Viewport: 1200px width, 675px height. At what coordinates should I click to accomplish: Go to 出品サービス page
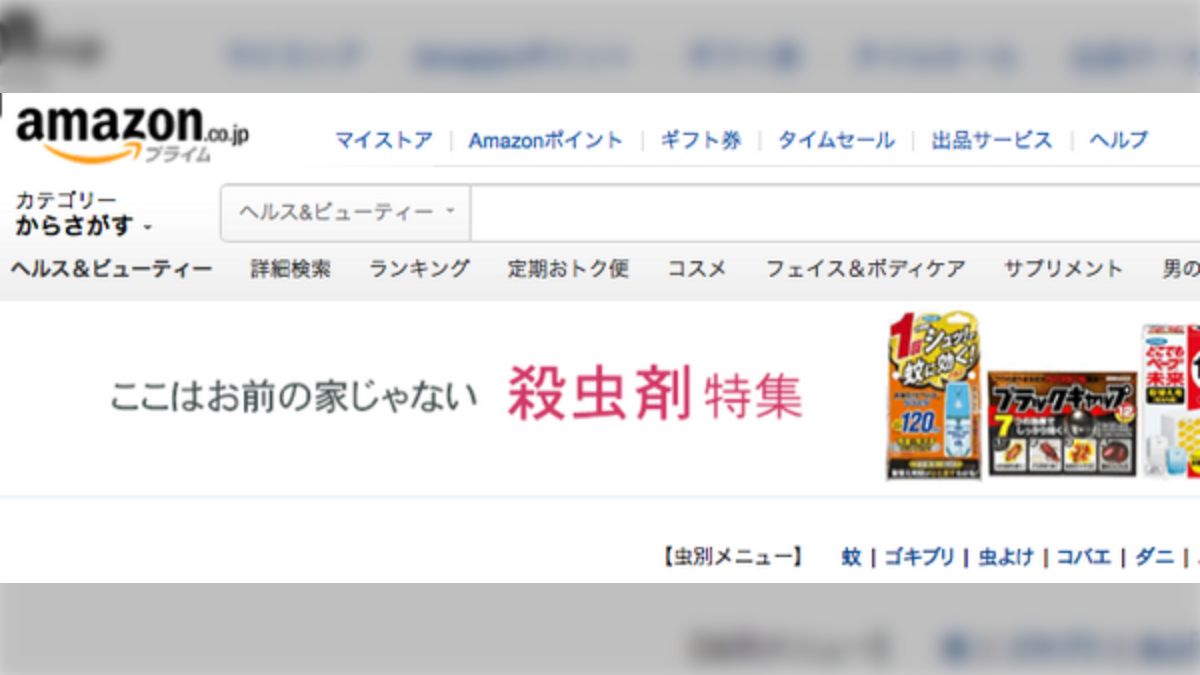point(992,140)
